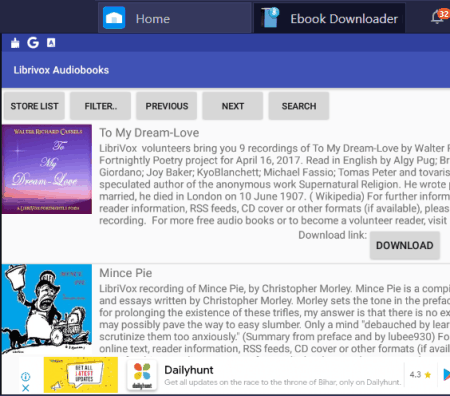Go to the Previous page
The width and height of the screenshot is (450, 396).
tap(166, 106)
